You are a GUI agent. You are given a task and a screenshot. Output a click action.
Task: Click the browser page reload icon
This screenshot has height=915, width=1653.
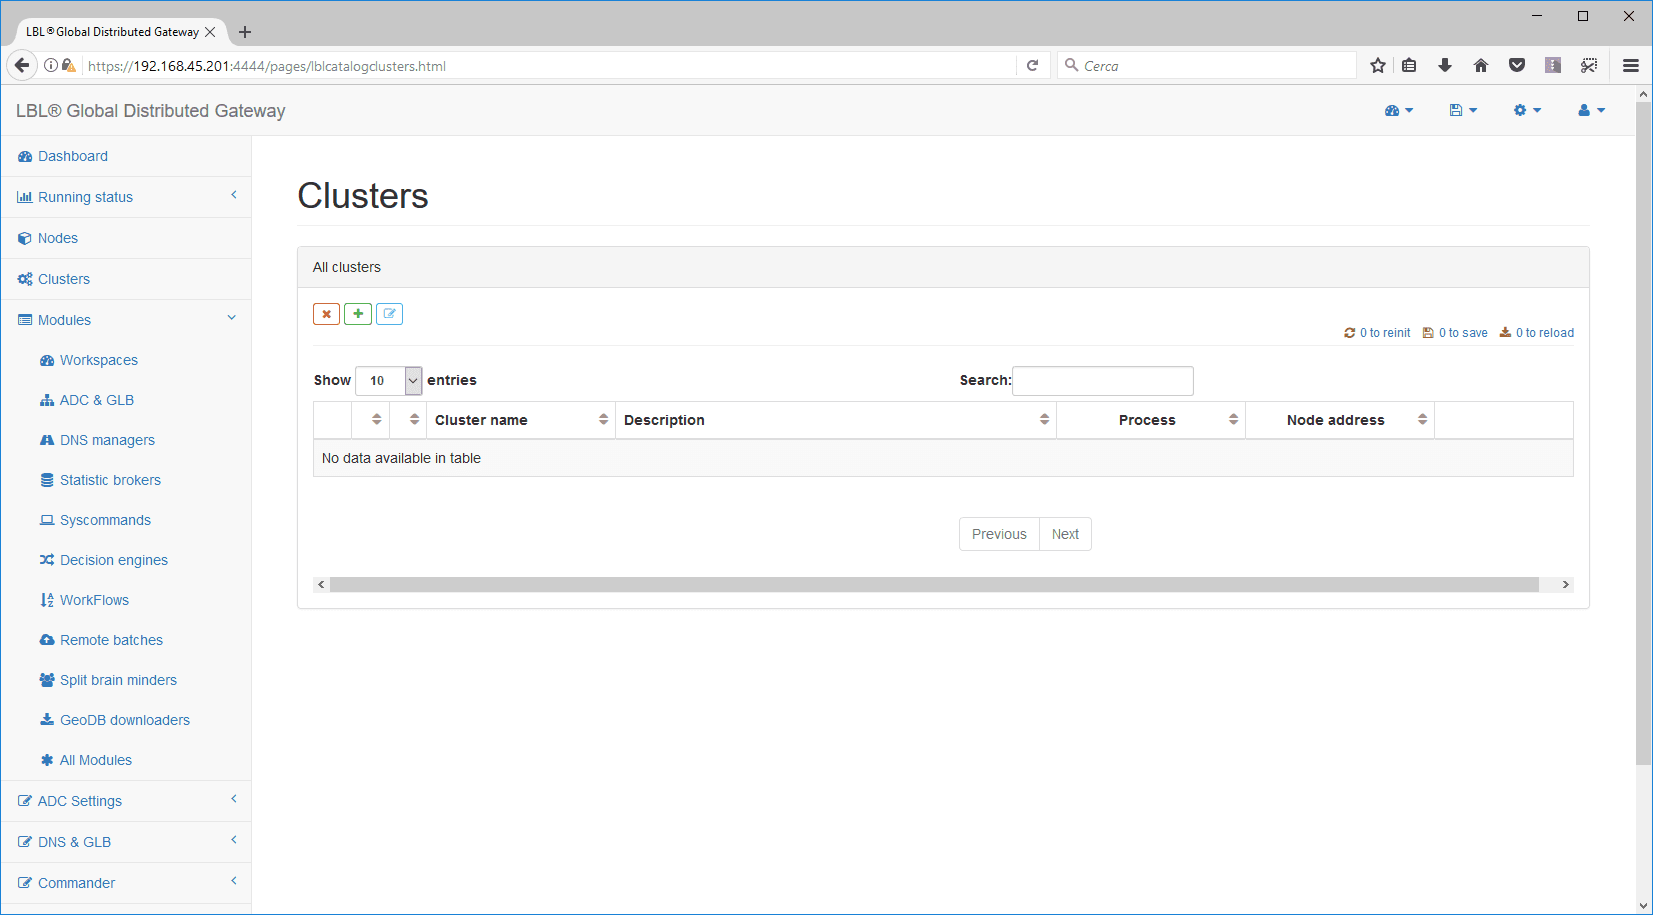tap(1032, 66)
